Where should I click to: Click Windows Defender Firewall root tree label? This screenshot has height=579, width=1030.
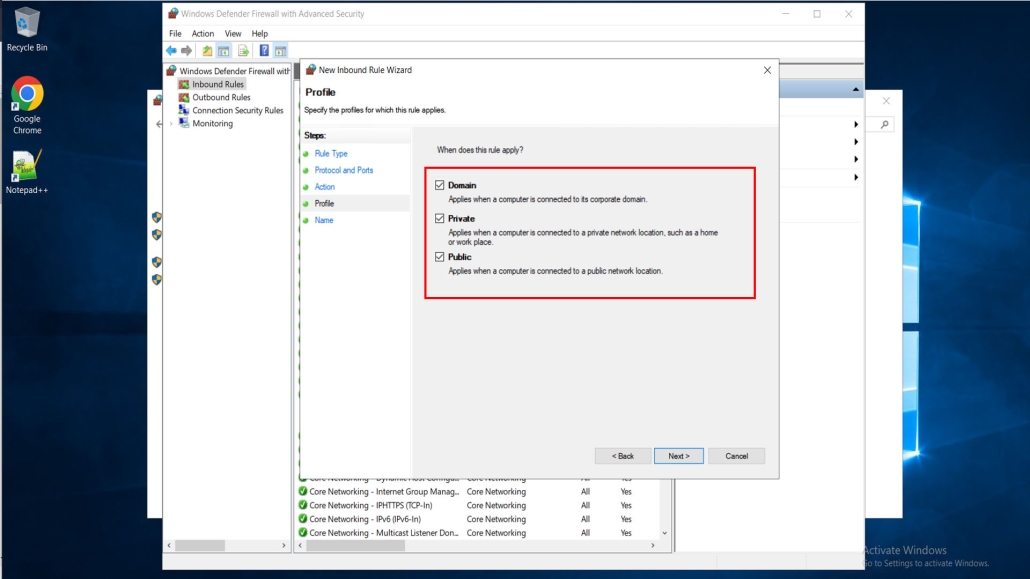coord(235,71)
